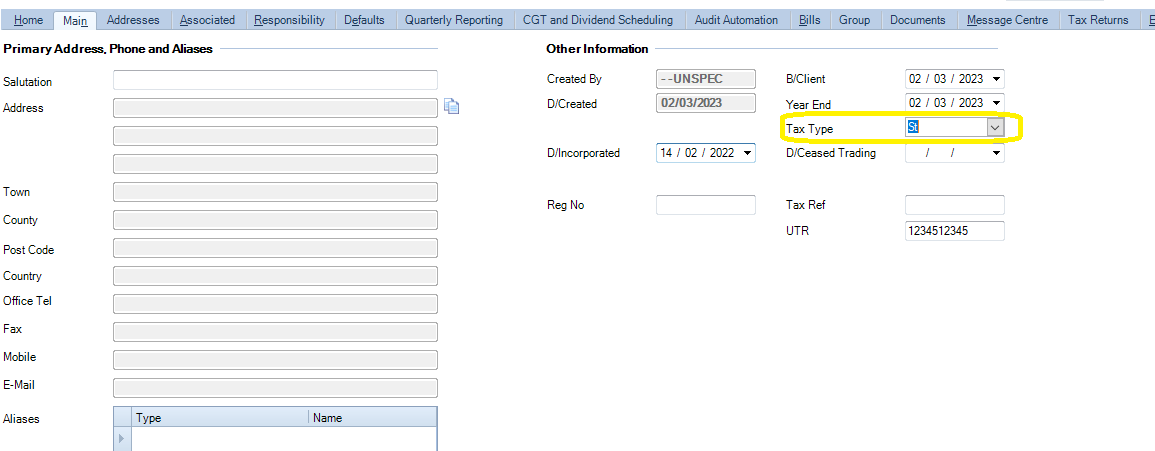Focus the Reg No text box
This screenshot has height=451, width=1155.
pyautogui.click(x=705, y=205)
